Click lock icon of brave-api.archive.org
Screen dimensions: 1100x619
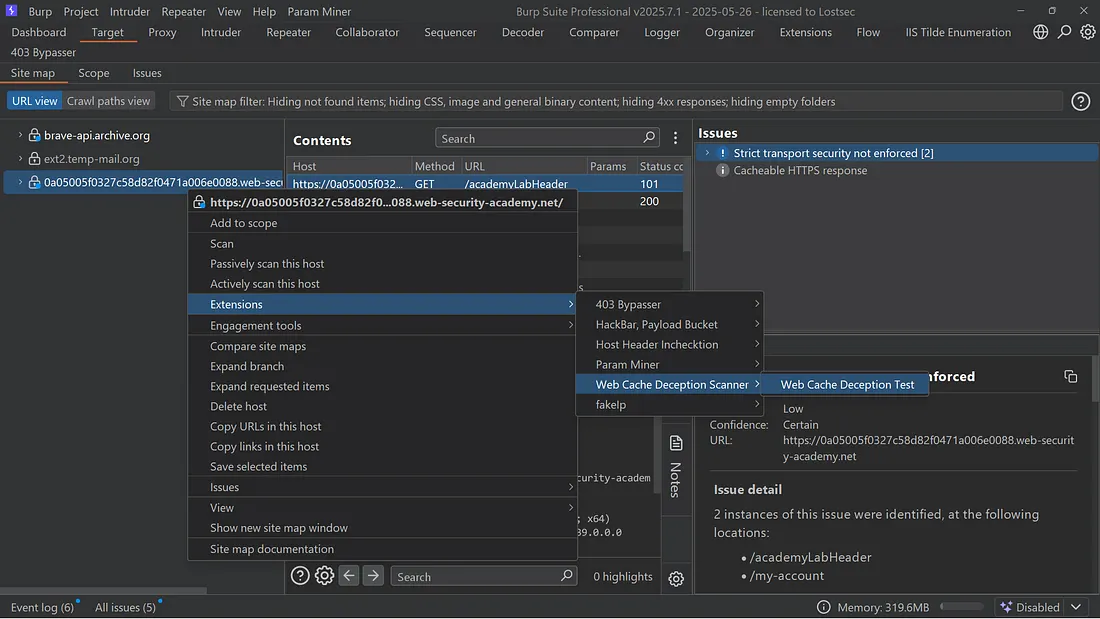[x=34, y=135]
